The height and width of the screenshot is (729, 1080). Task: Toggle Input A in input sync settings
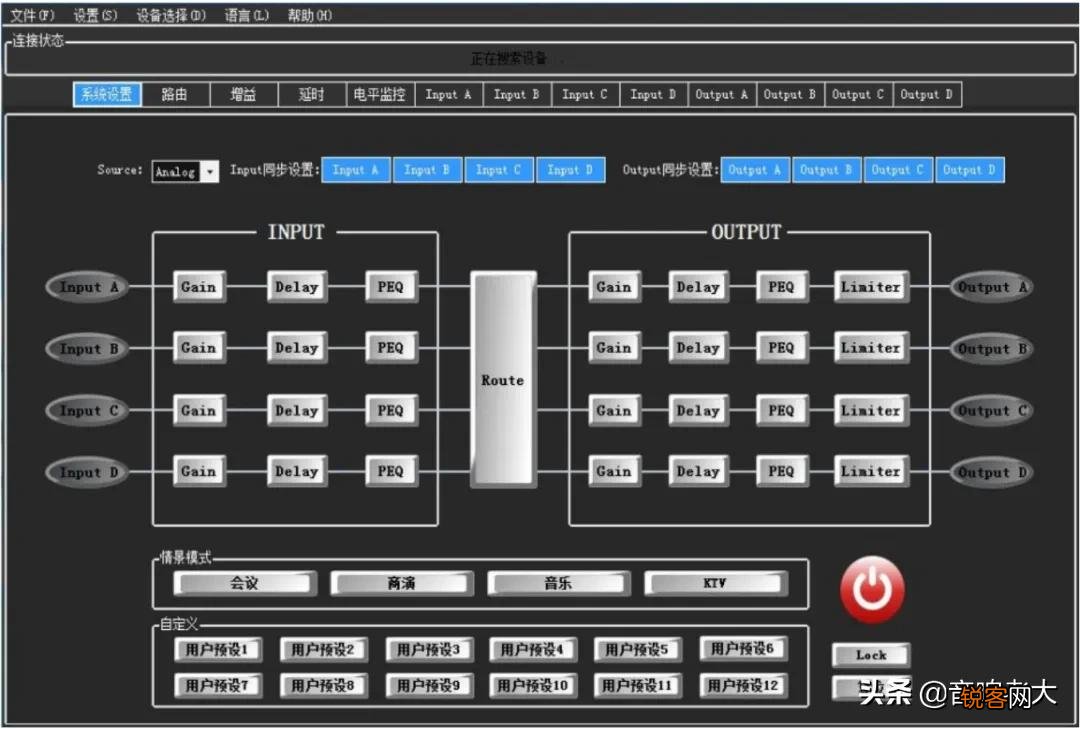(356, 170)
